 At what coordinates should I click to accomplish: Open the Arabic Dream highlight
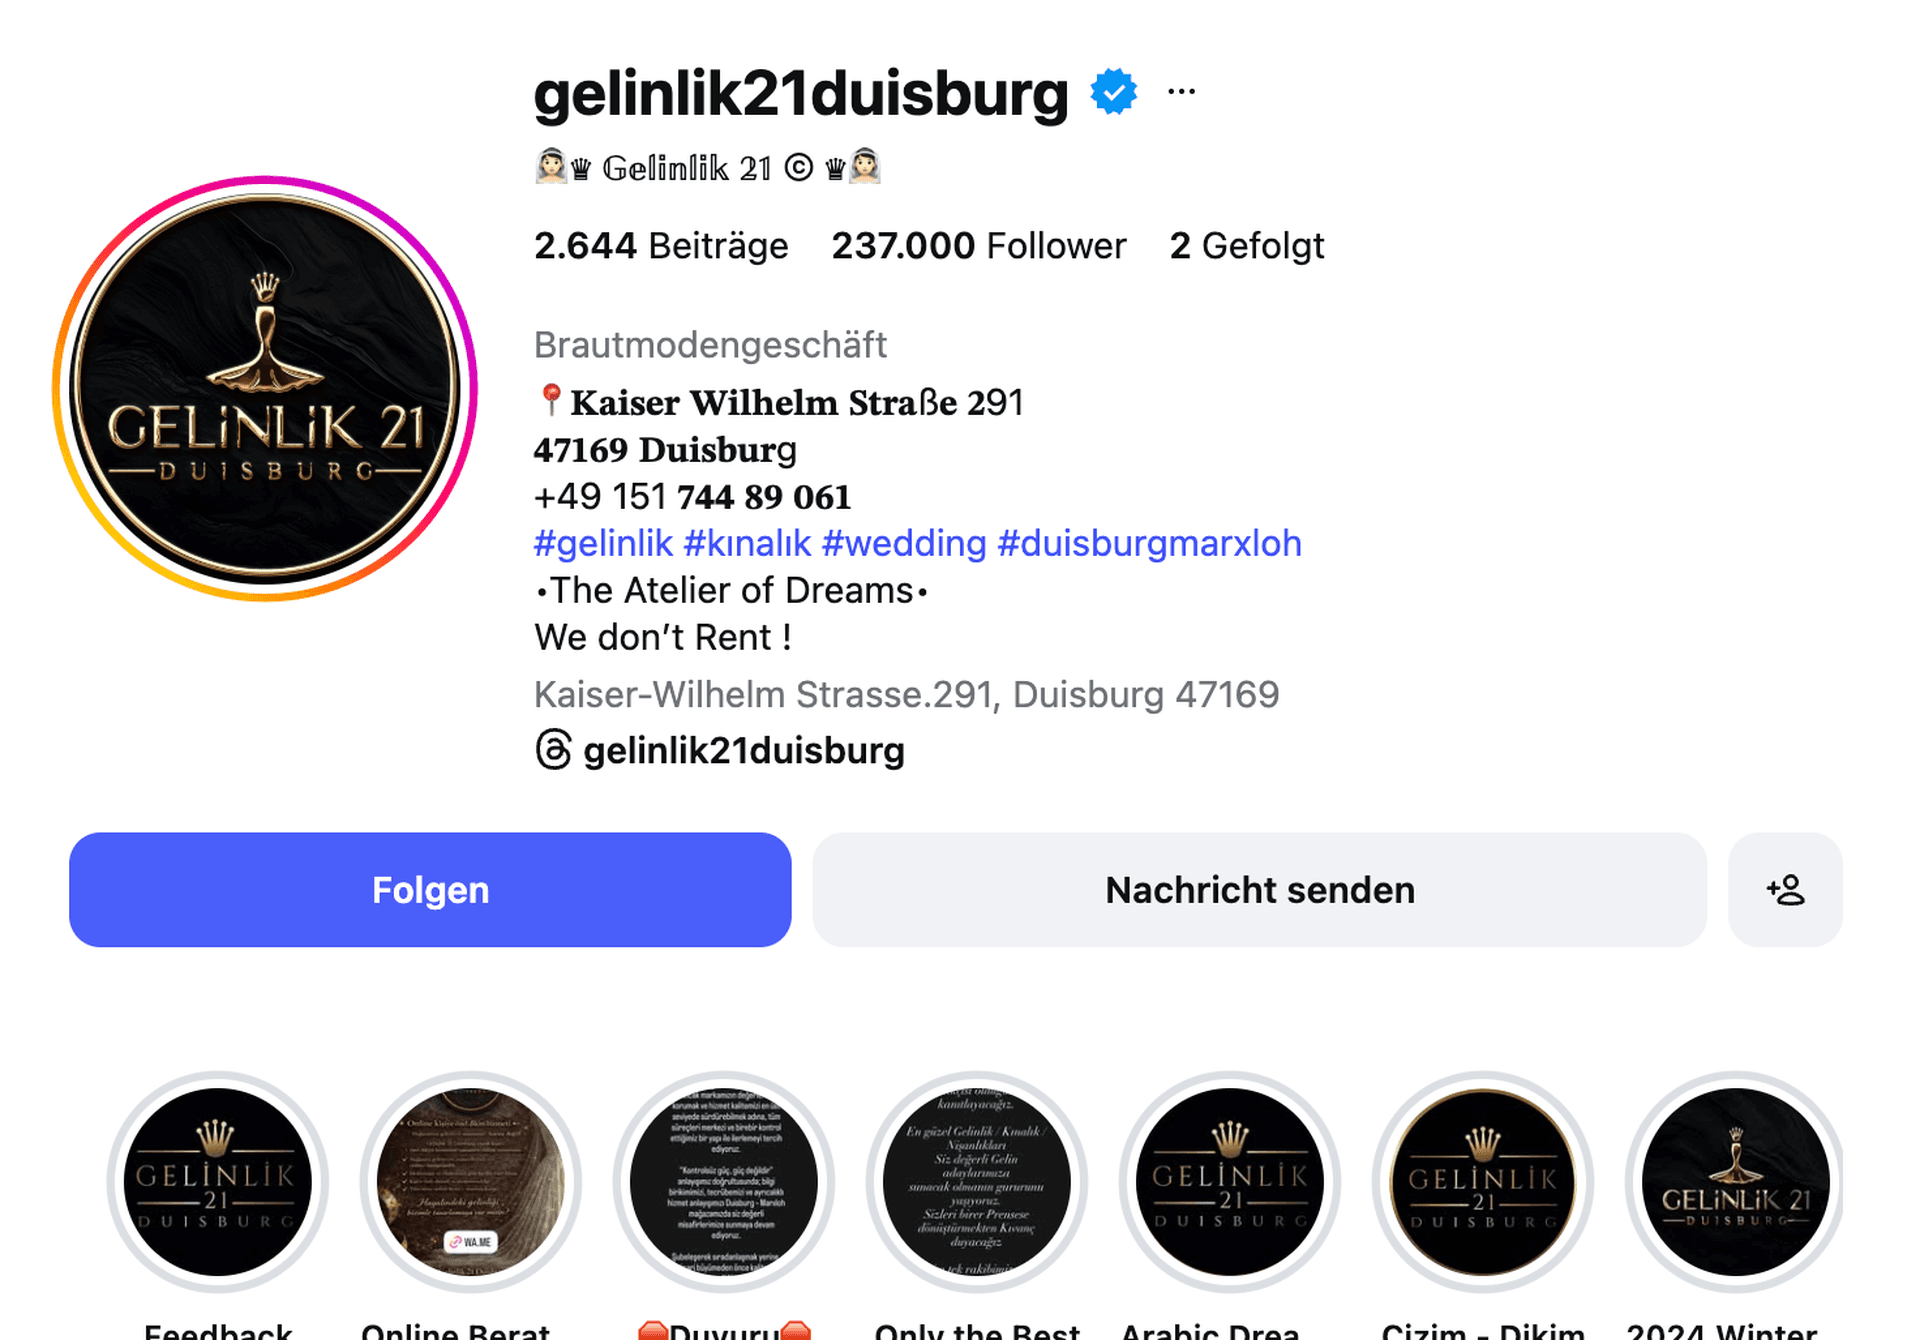tap(1230, 1182)
